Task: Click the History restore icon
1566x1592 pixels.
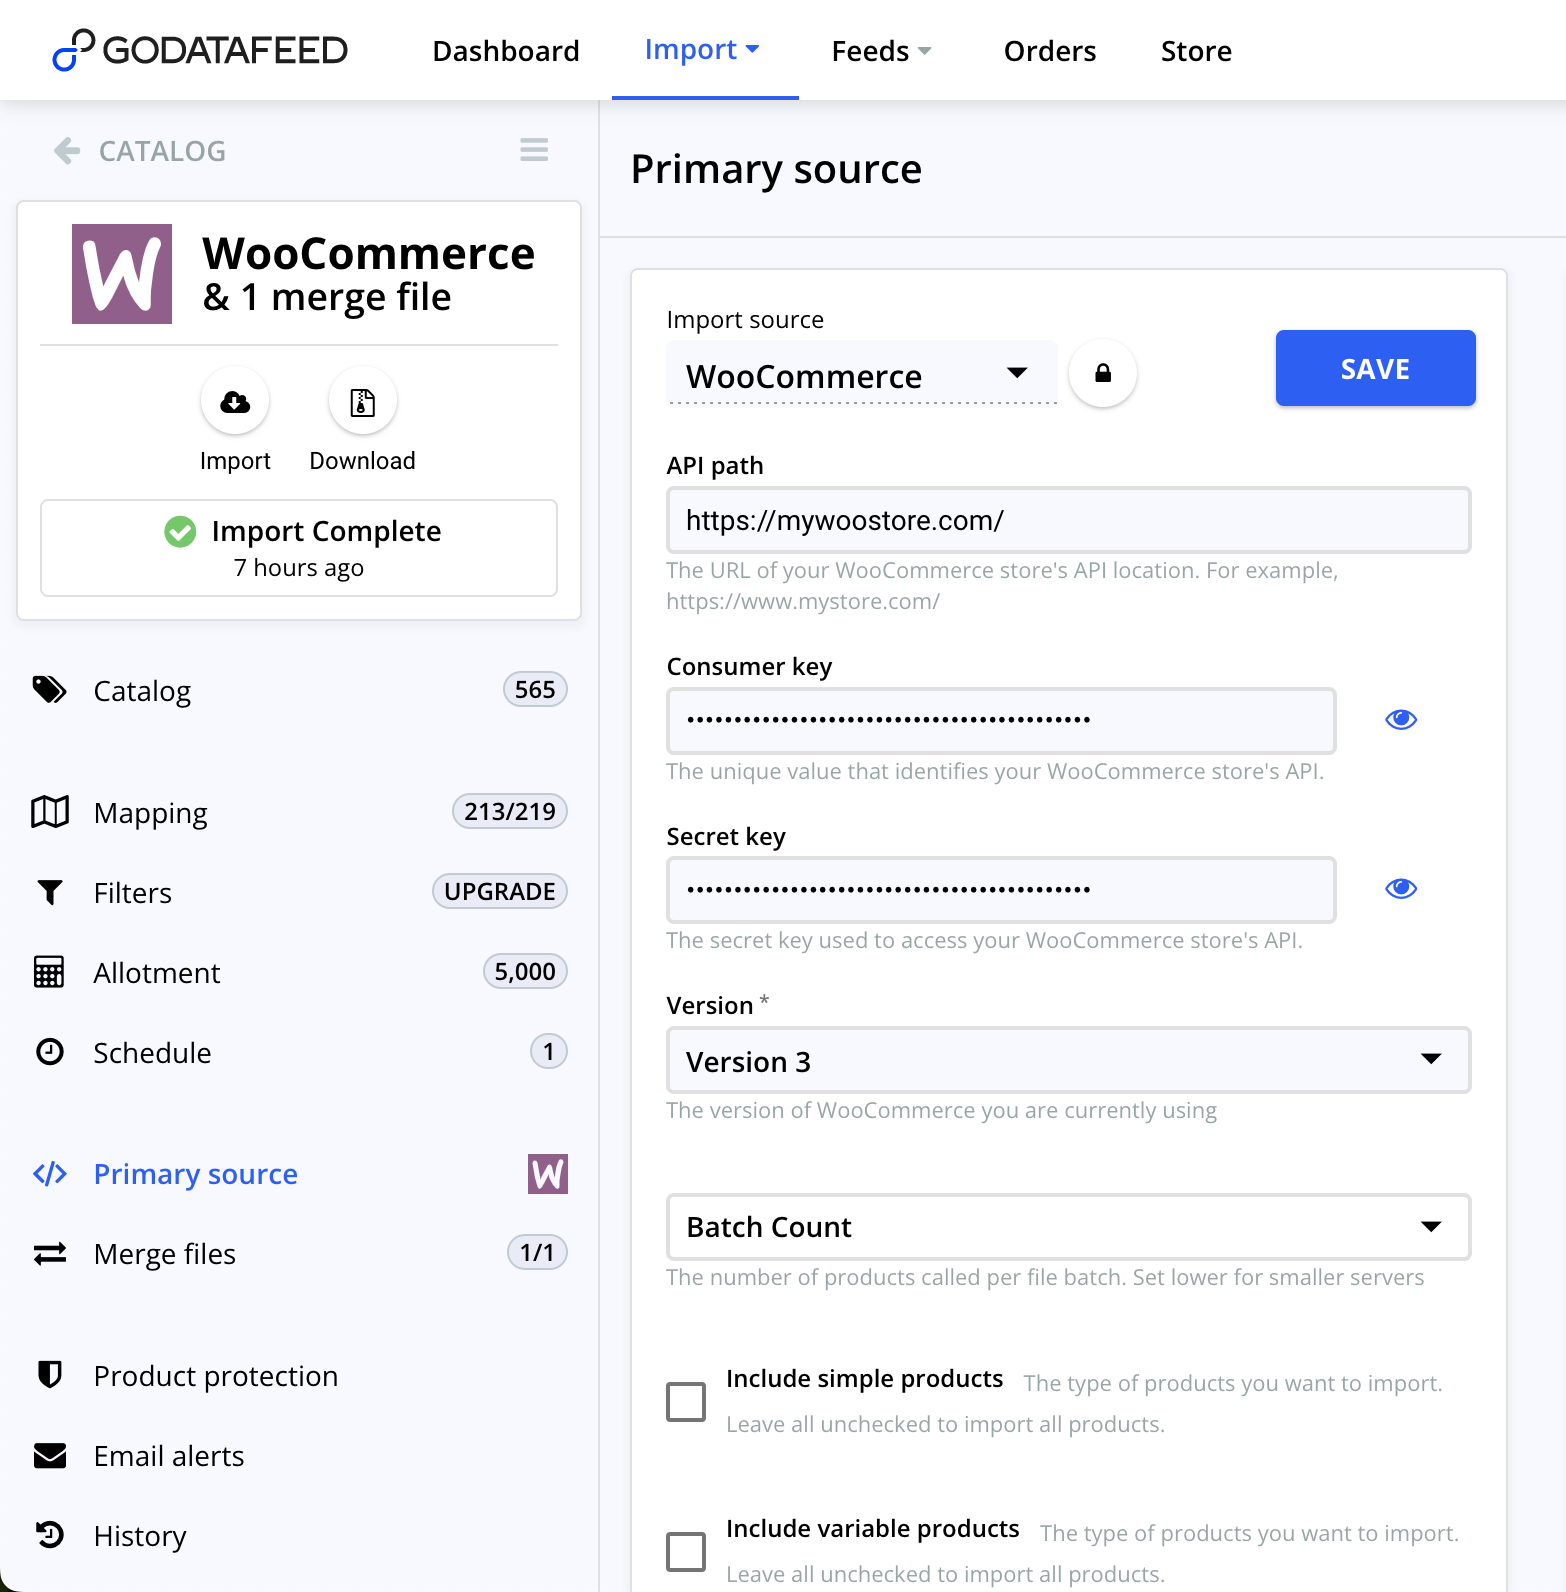Action: 50,1535
